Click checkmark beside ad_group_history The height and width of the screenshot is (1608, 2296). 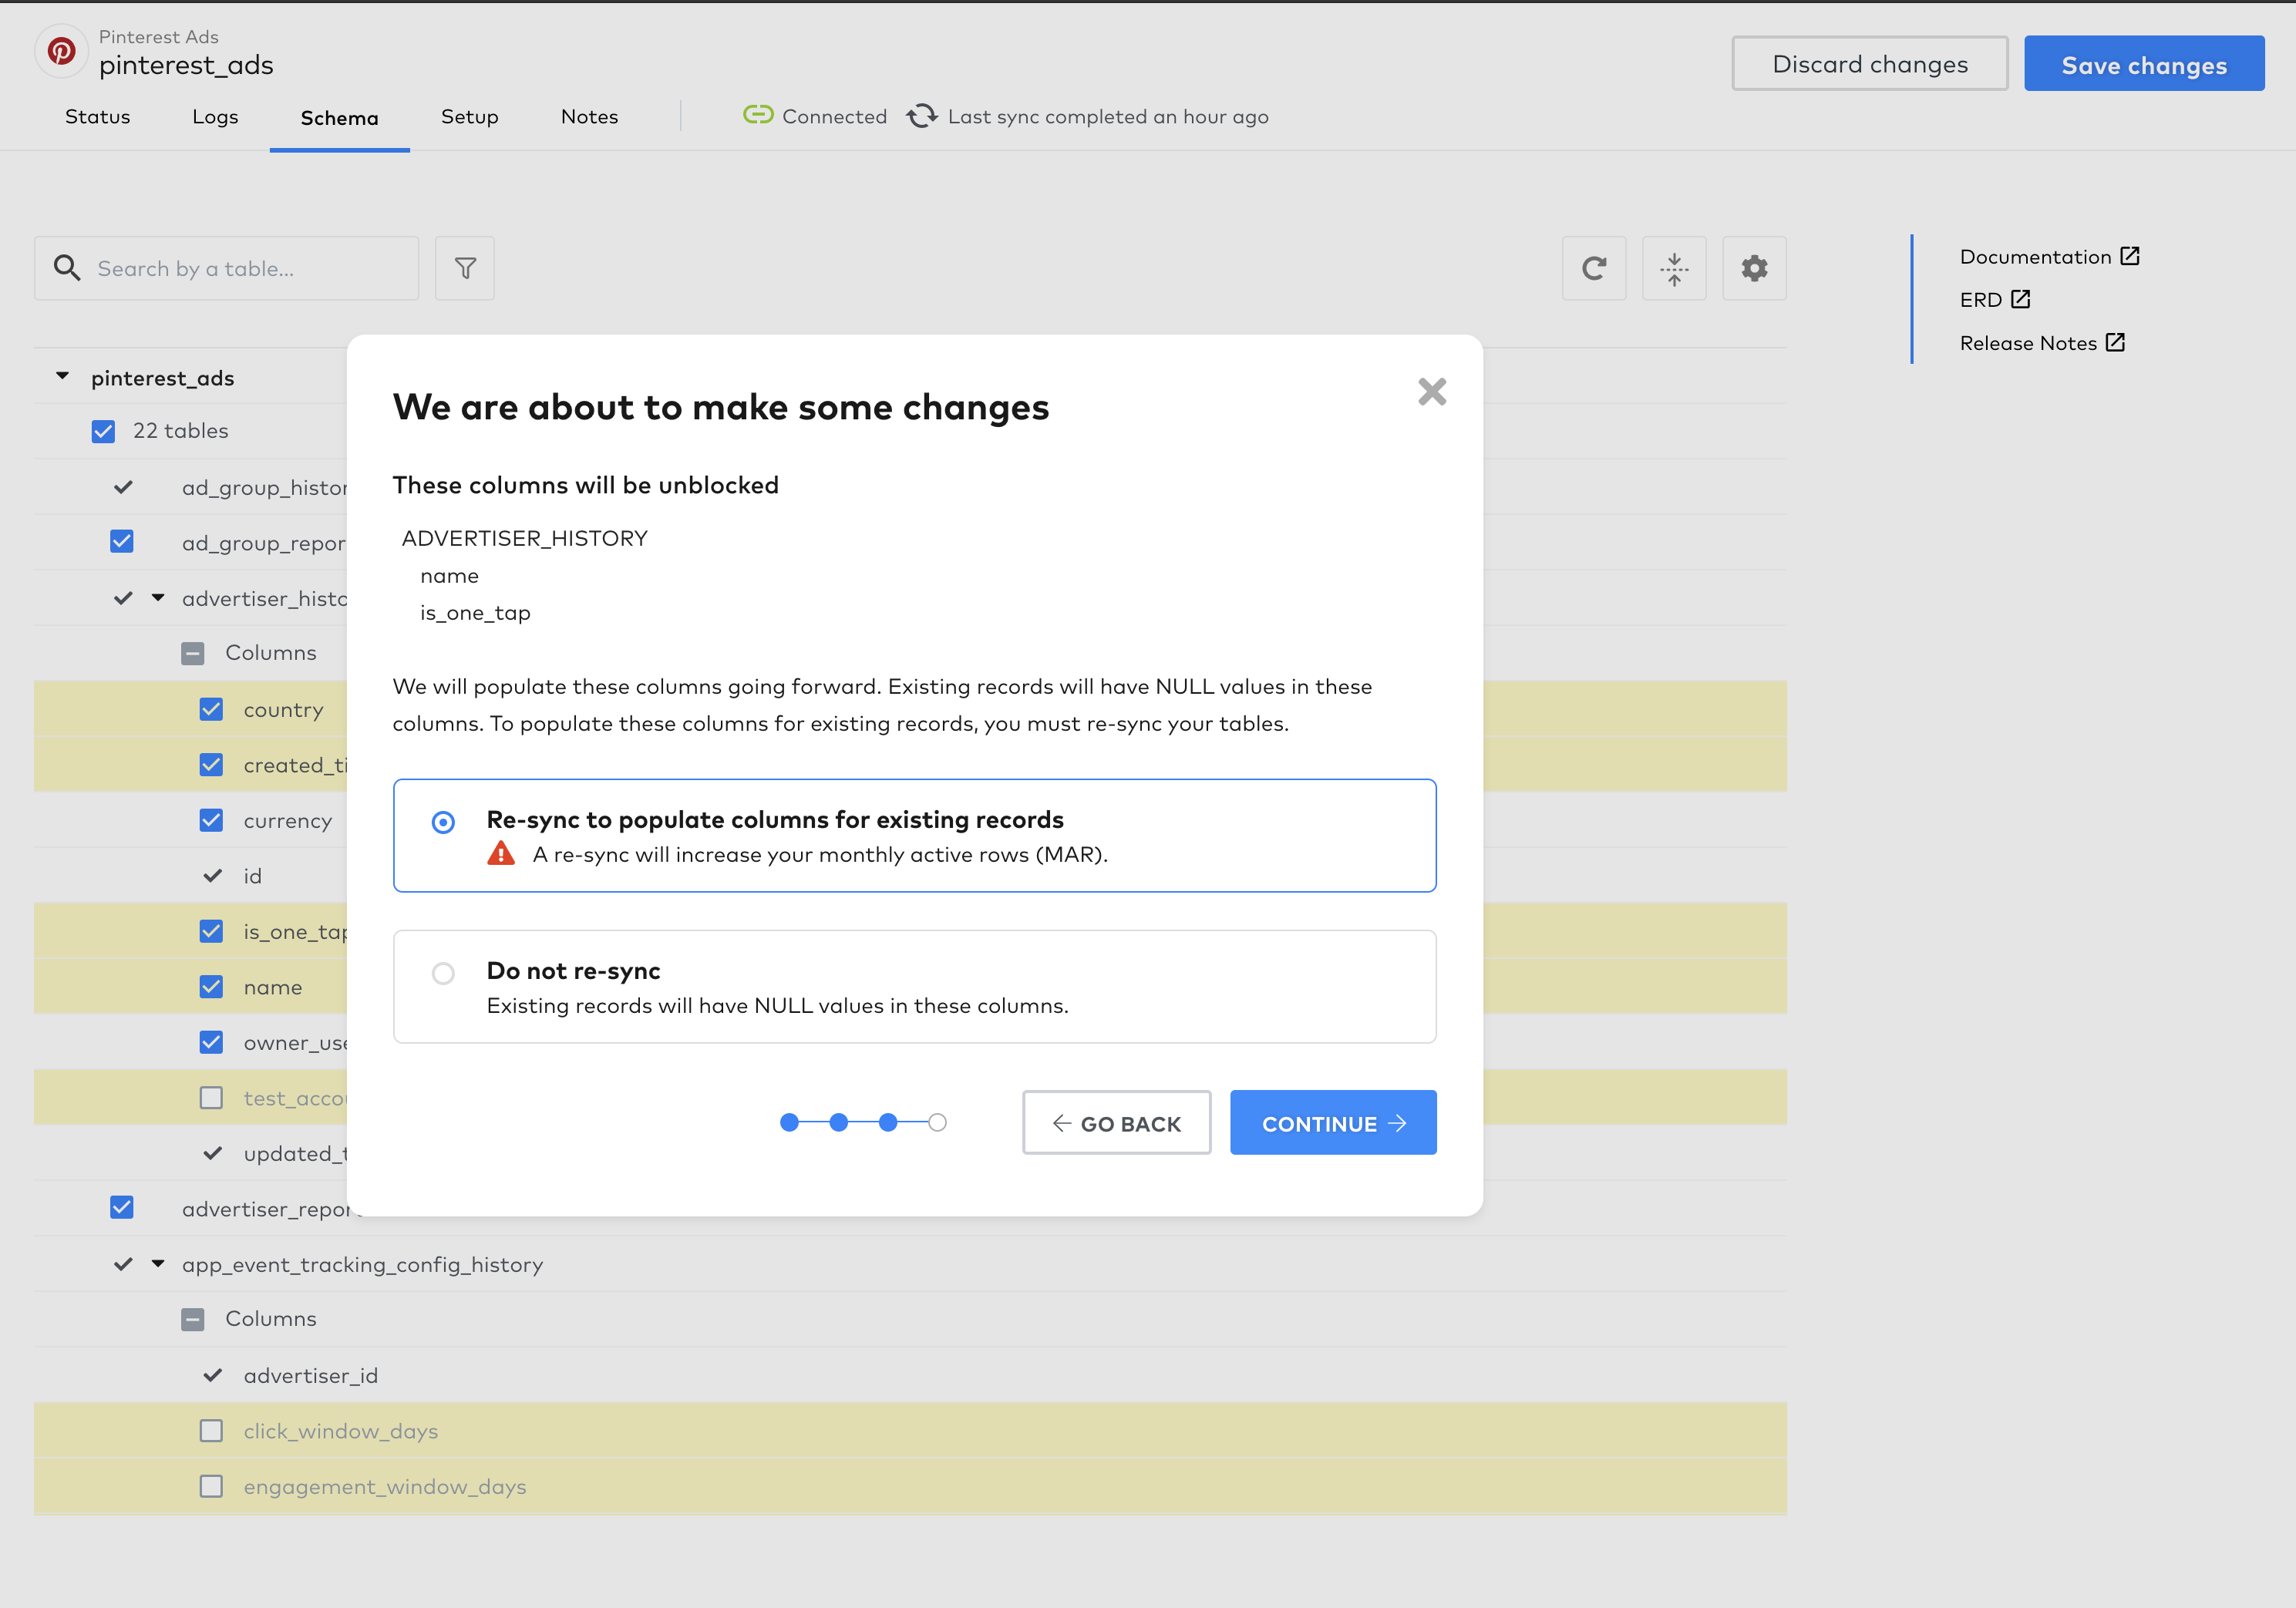(x=123, y=487)
